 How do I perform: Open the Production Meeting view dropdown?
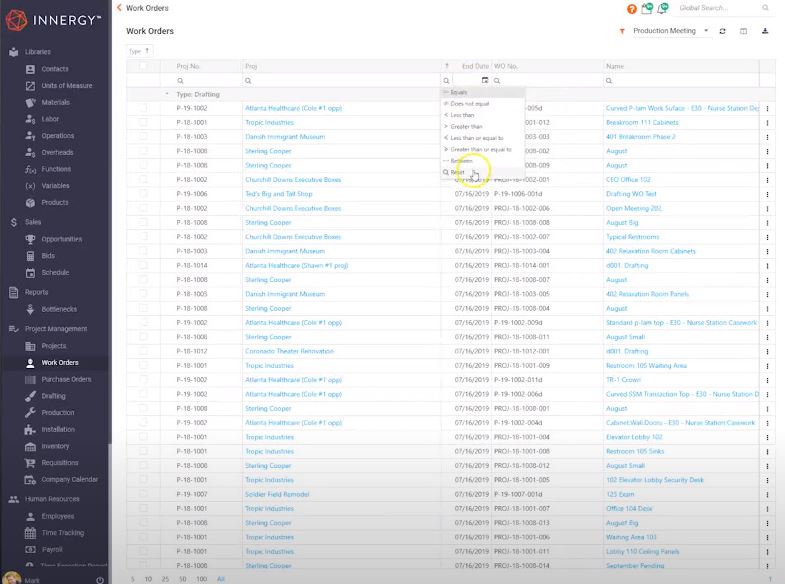click(x=670, y=31)
